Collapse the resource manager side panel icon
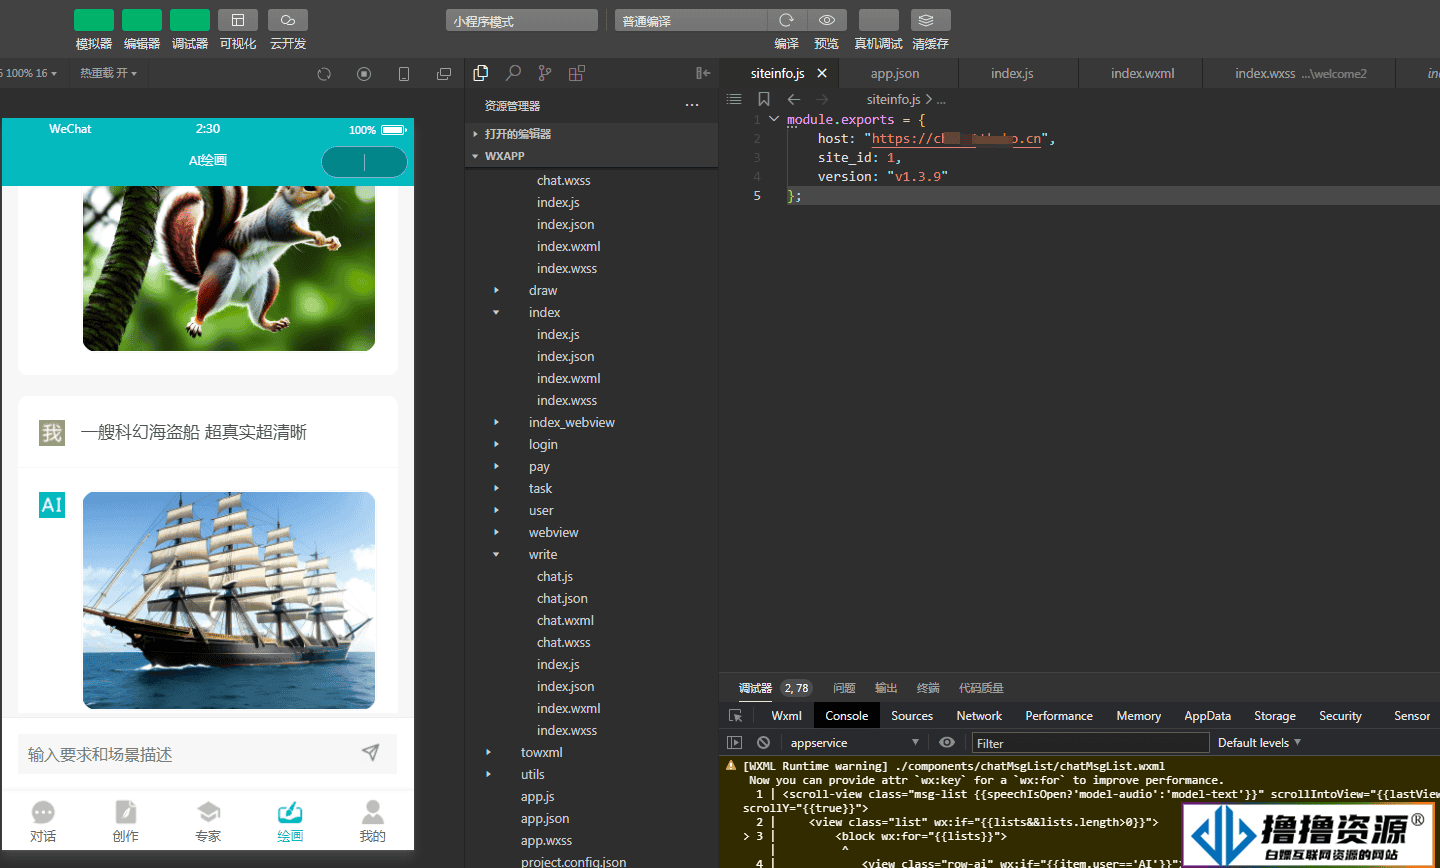Viewport: 1440px width, 868px height. point(703,73)
